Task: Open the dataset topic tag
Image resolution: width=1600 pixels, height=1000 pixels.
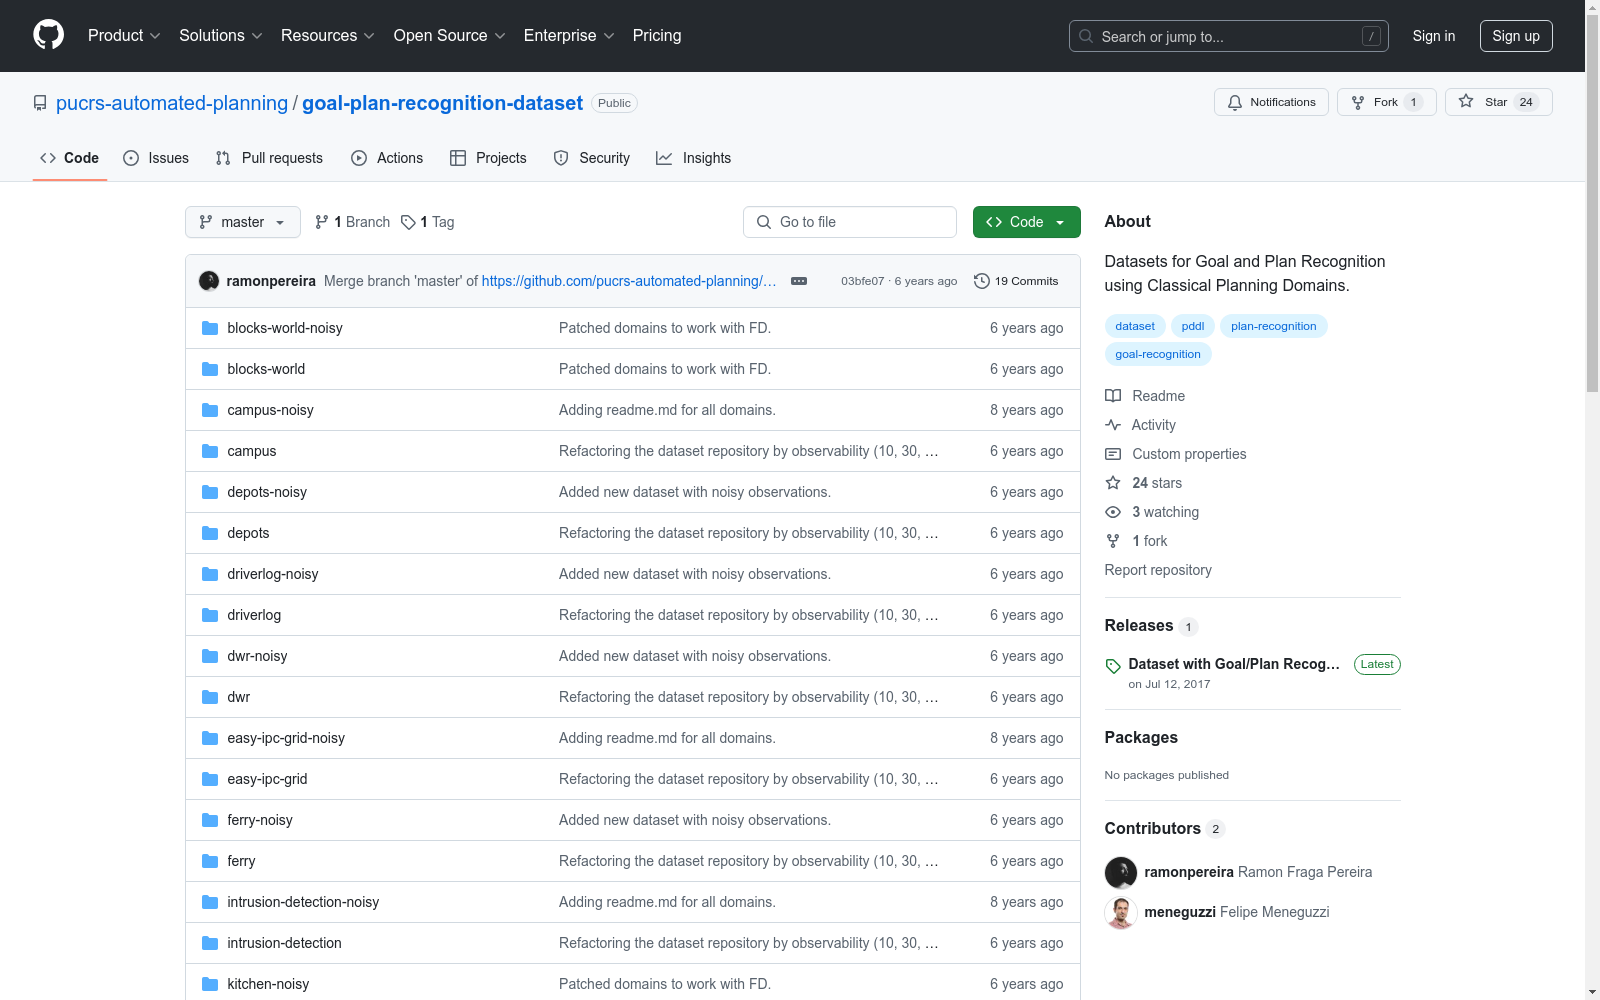Action: tap(1135, 326)
